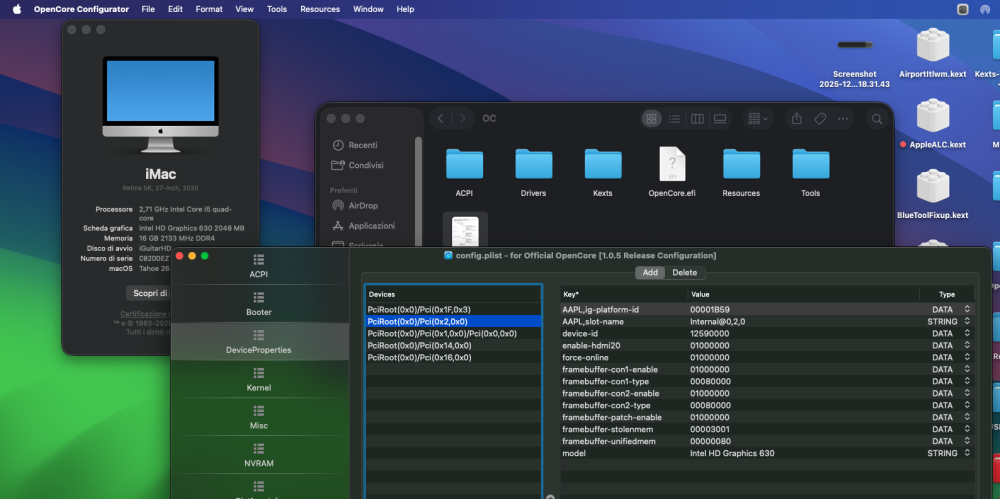Click the Add segment button
1000x499 pixels.
point(650,272)
